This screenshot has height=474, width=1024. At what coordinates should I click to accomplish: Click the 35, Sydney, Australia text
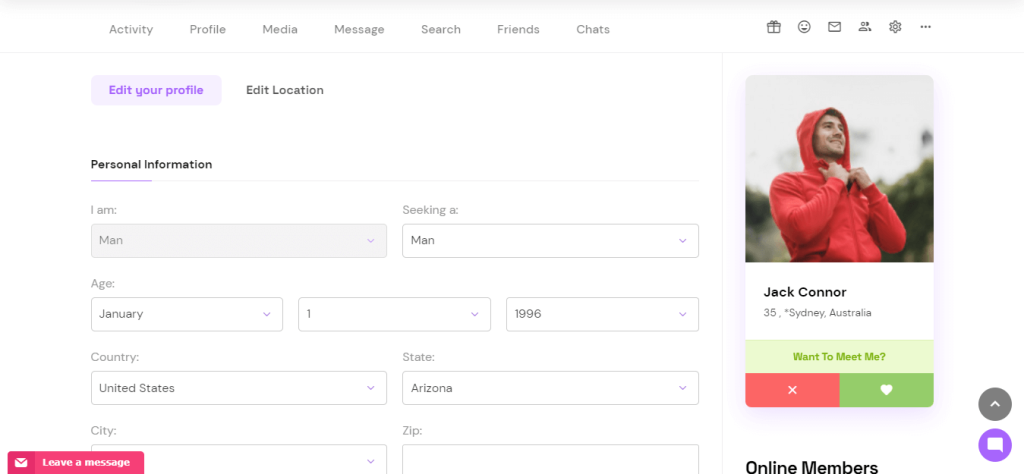point(817,313)
